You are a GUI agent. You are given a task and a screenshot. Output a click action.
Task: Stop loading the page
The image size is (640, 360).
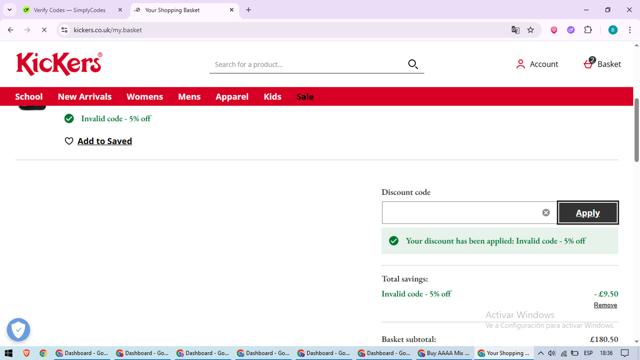[44, 30]
